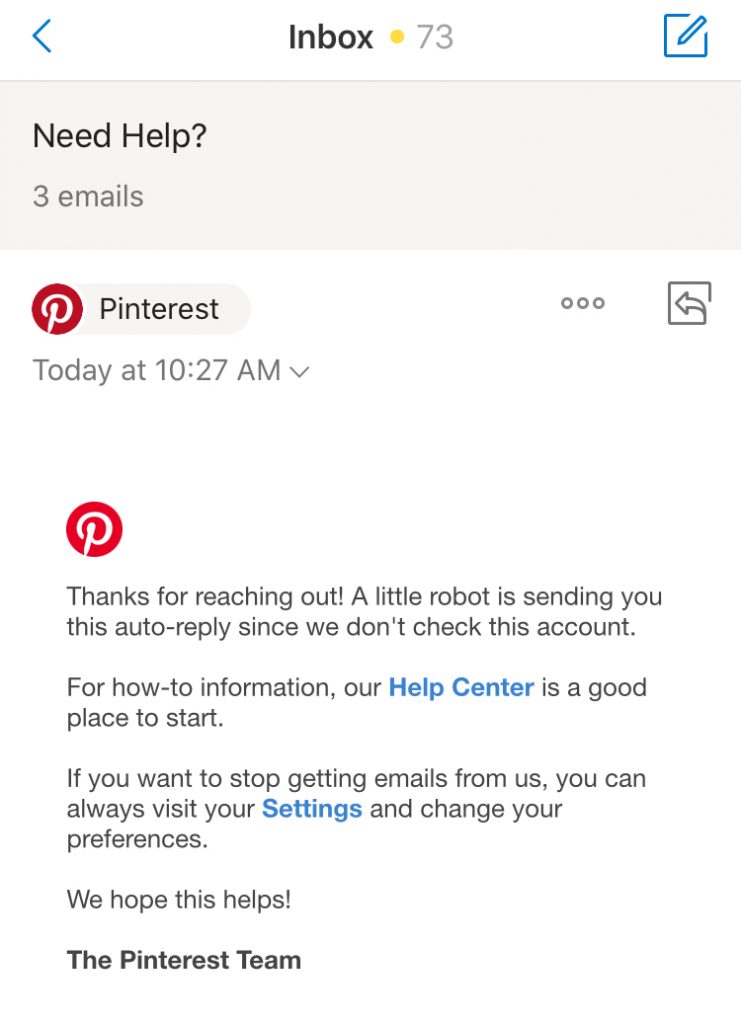The width and height of the screenshot is (741, 1024).
Task: Open the compose new email icon
Action: (x=686, y=37)
